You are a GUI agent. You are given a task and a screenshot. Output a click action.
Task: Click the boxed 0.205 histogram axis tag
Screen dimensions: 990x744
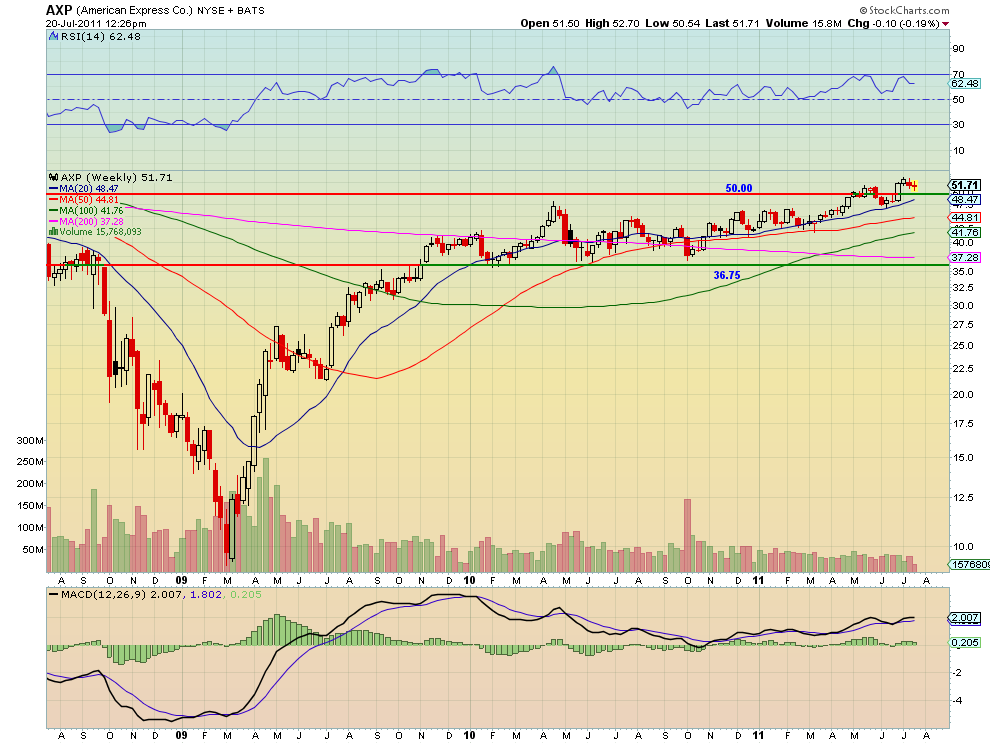coord(965,642)
